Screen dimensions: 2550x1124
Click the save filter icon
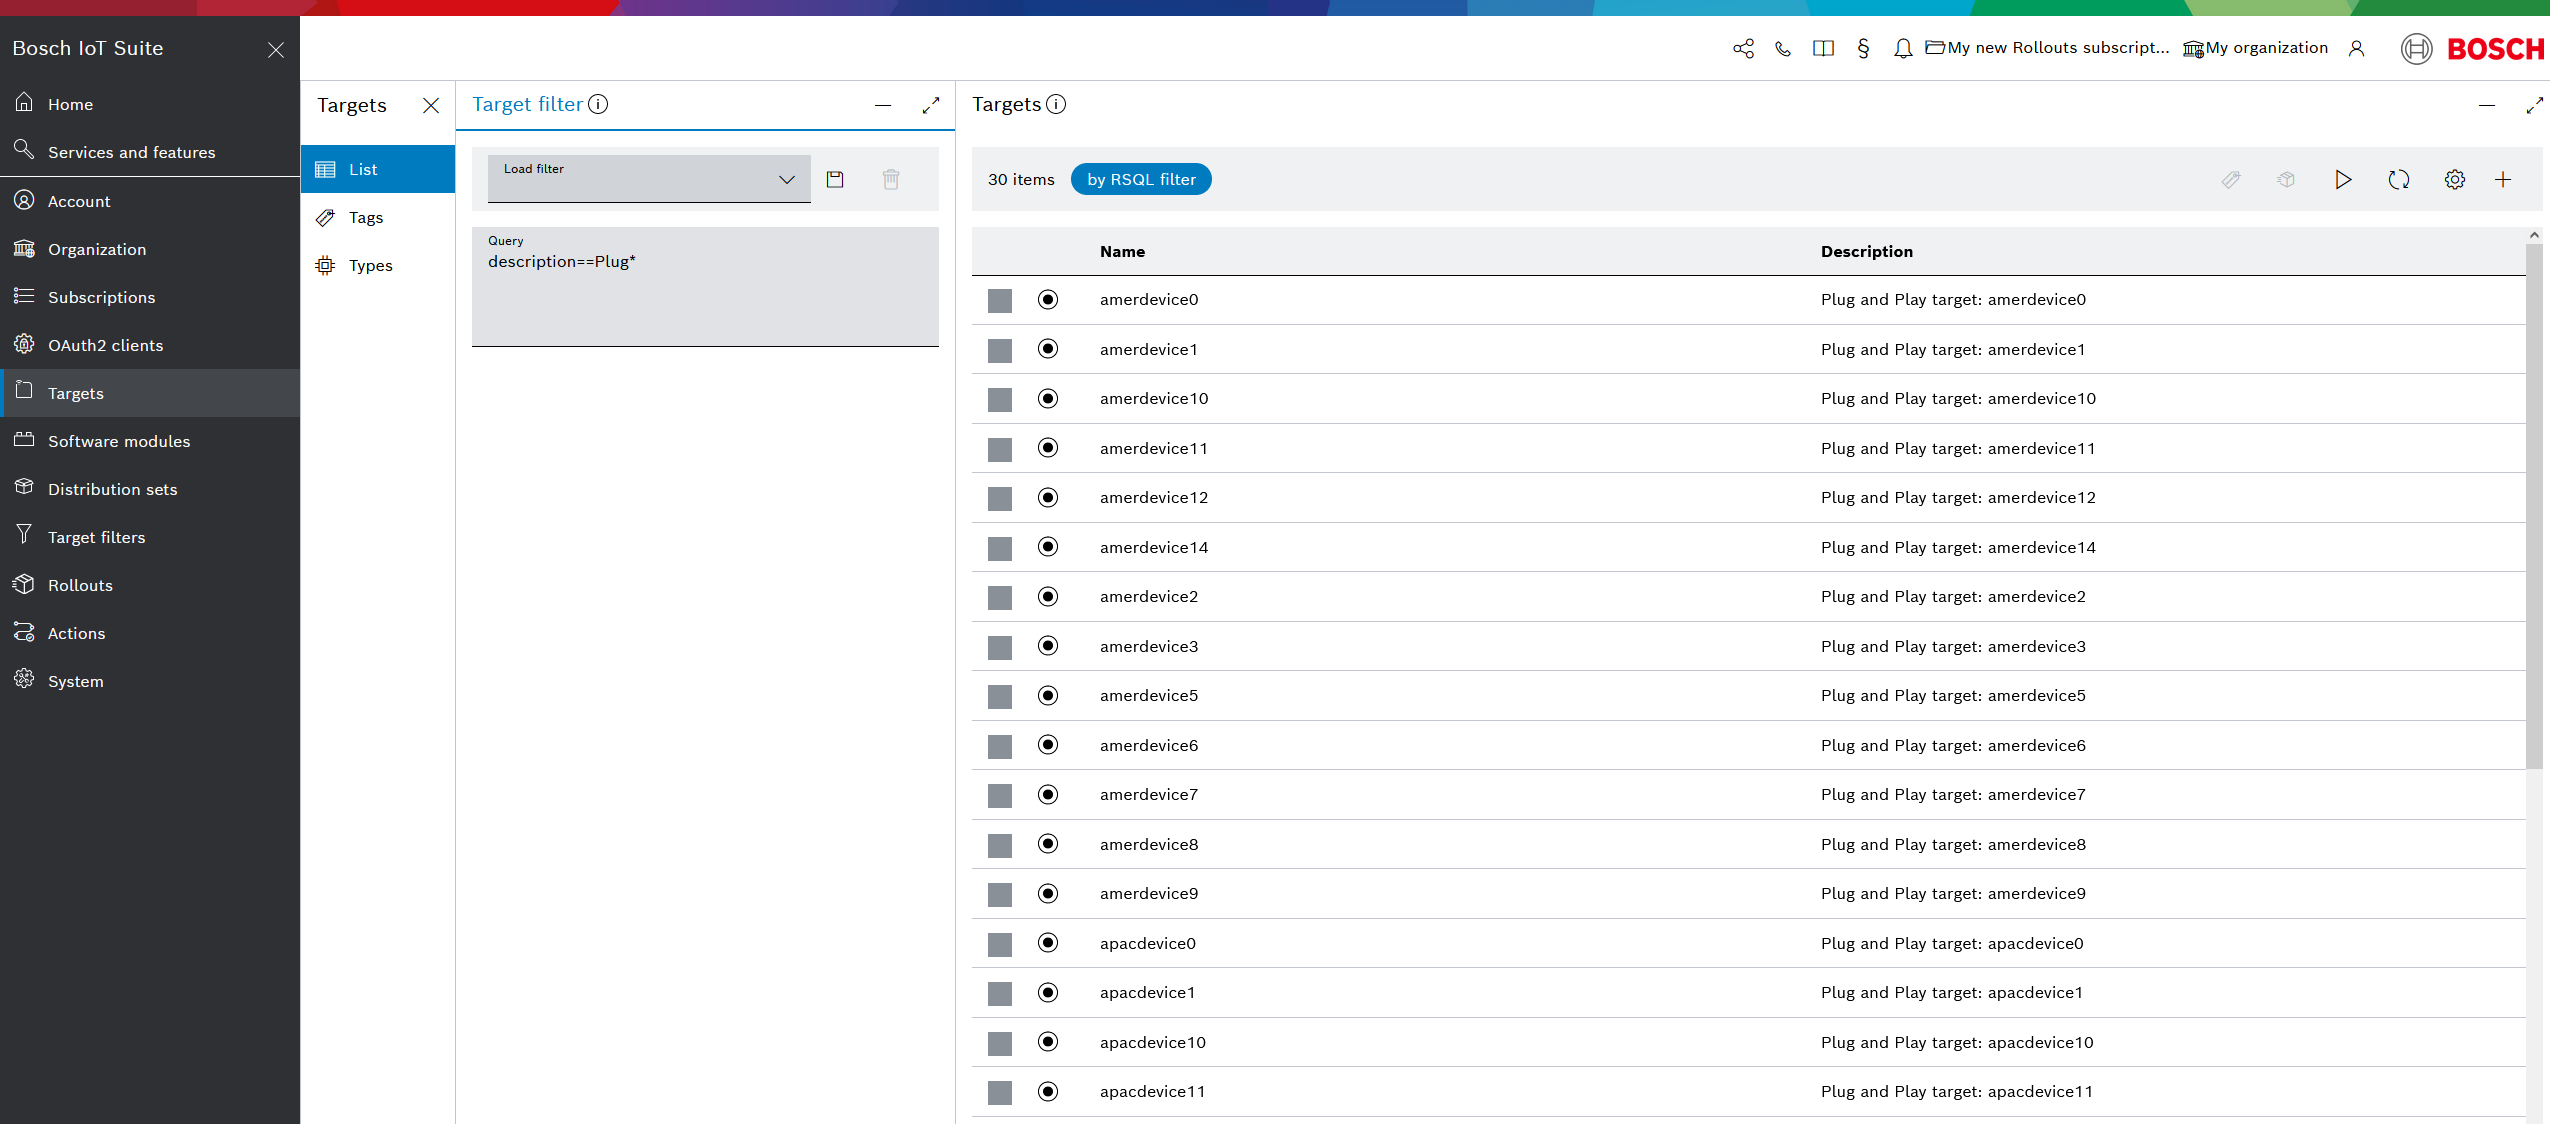coord(835,179)
